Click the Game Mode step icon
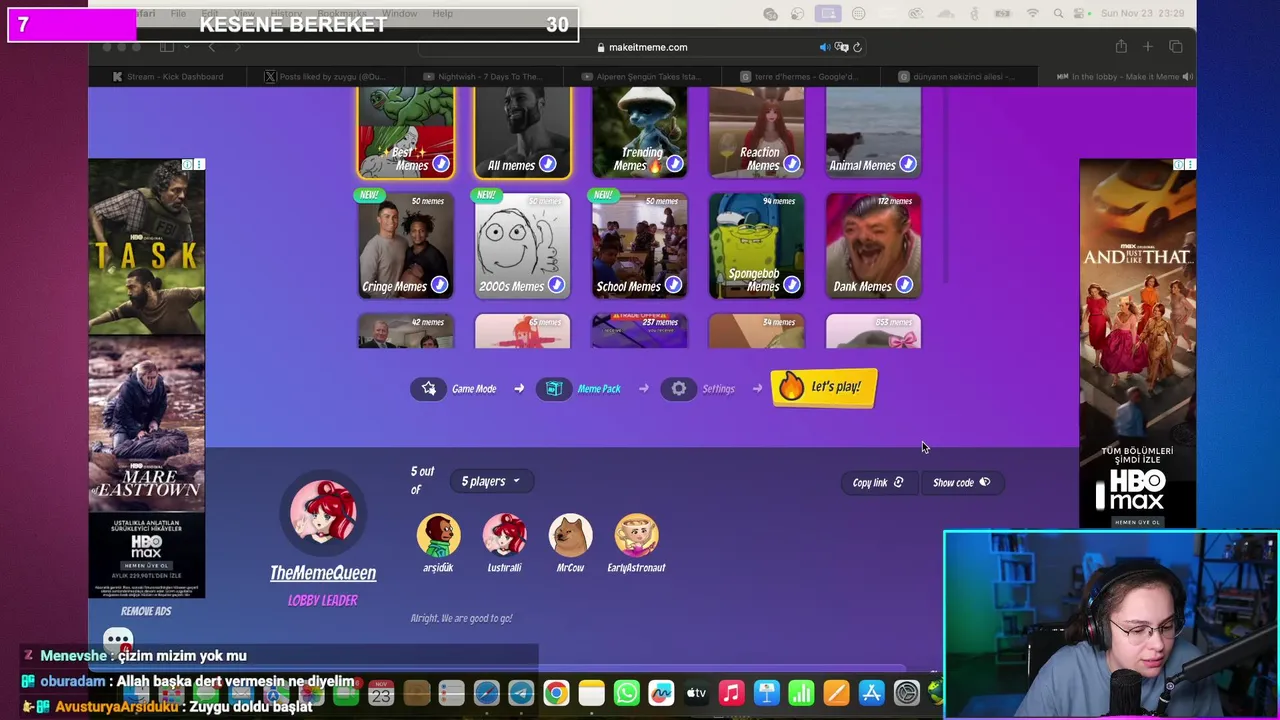This screenshot has width=1280, height=720. [x=428, y=389]
